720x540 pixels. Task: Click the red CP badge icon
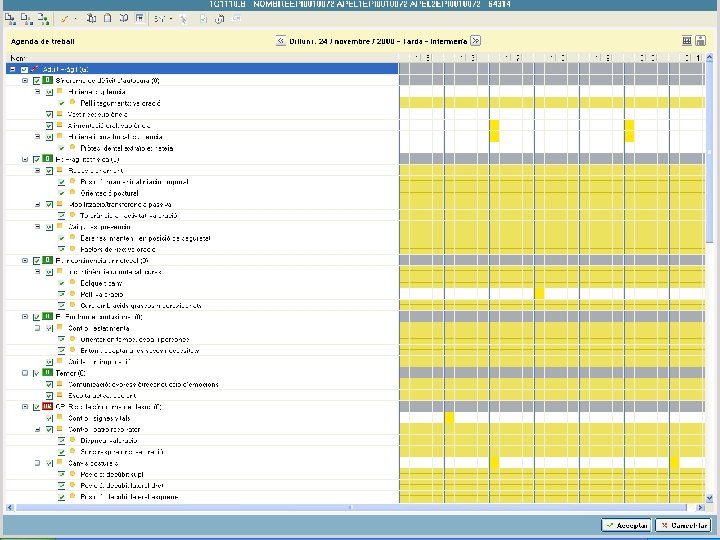tap(47, 406)
